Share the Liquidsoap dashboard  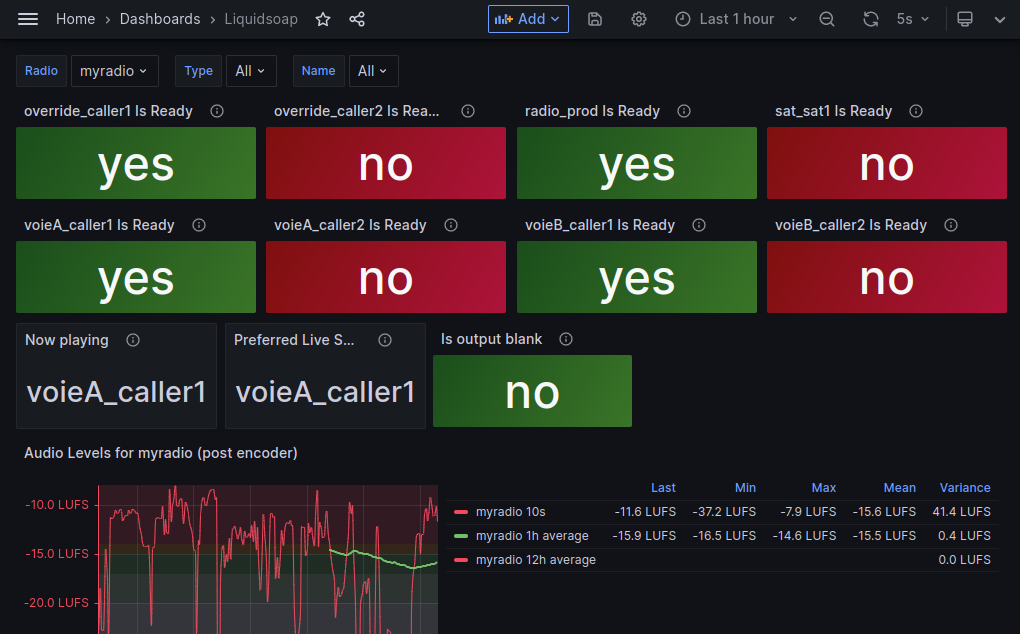coord(357,20)
